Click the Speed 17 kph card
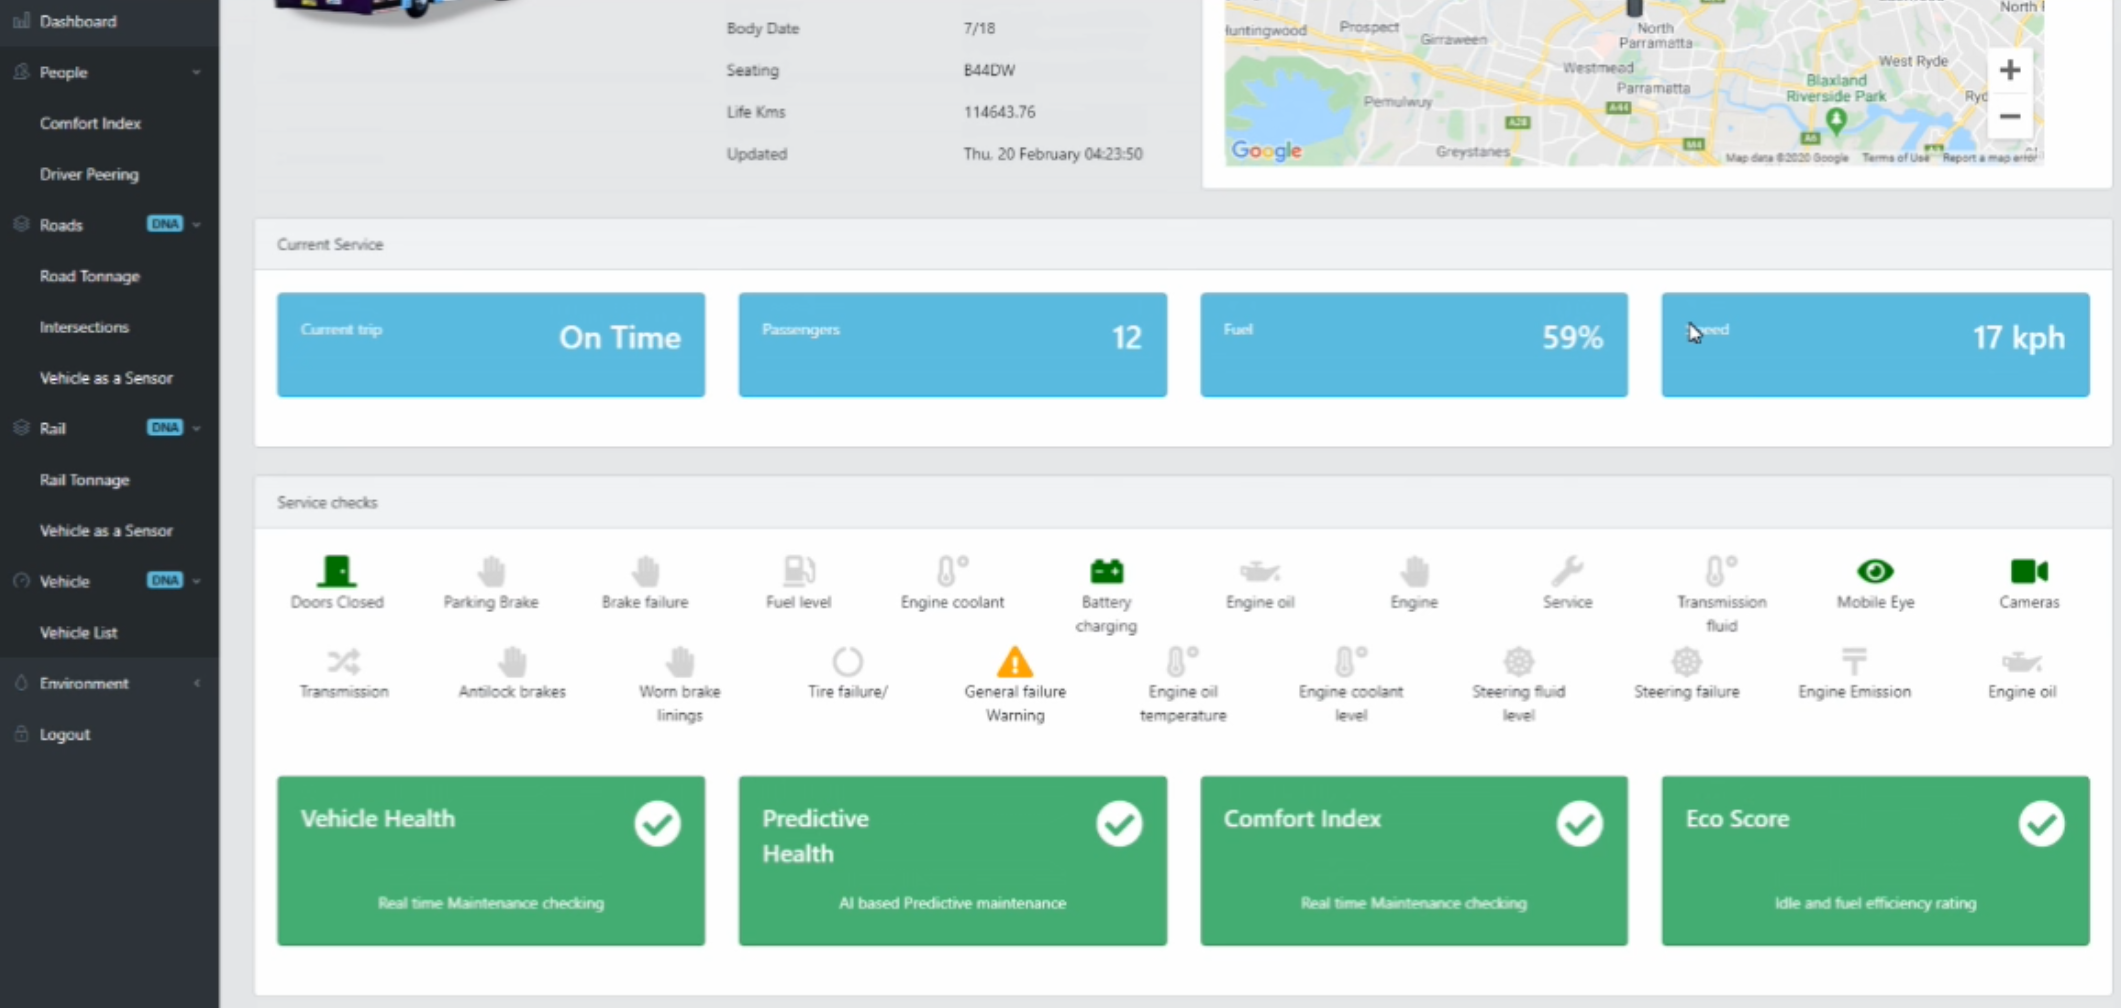The width and height of the screenshot is (2121, 1008). [1875, 345]
